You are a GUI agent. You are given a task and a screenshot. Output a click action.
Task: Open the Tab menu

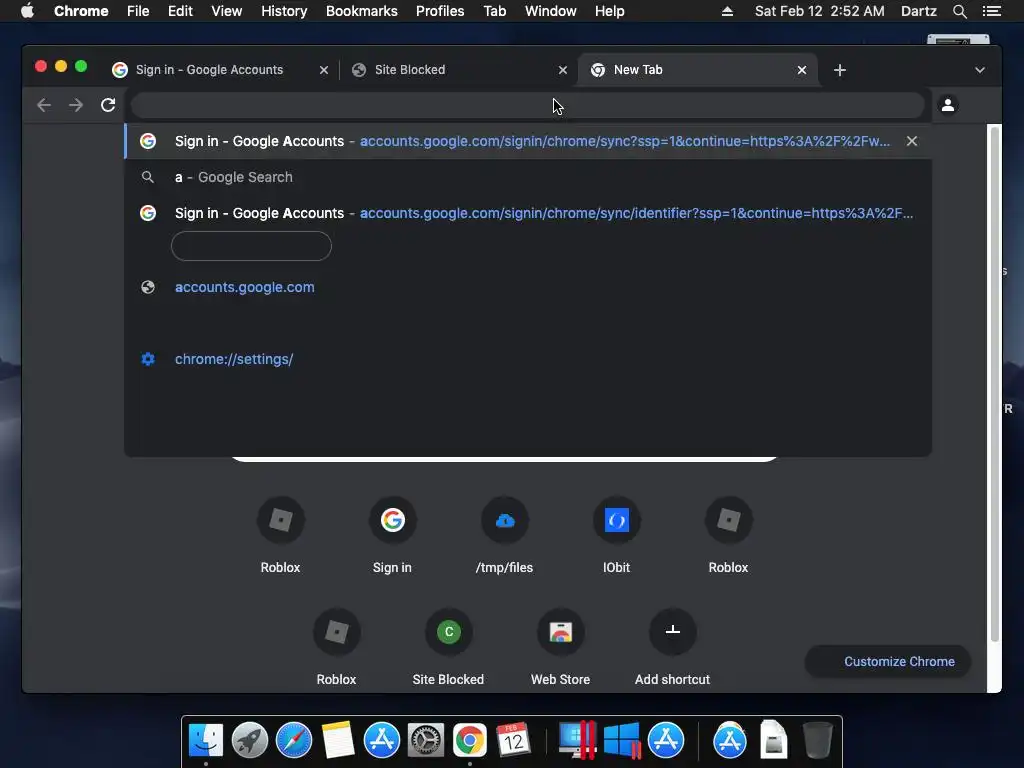point(494,11)
